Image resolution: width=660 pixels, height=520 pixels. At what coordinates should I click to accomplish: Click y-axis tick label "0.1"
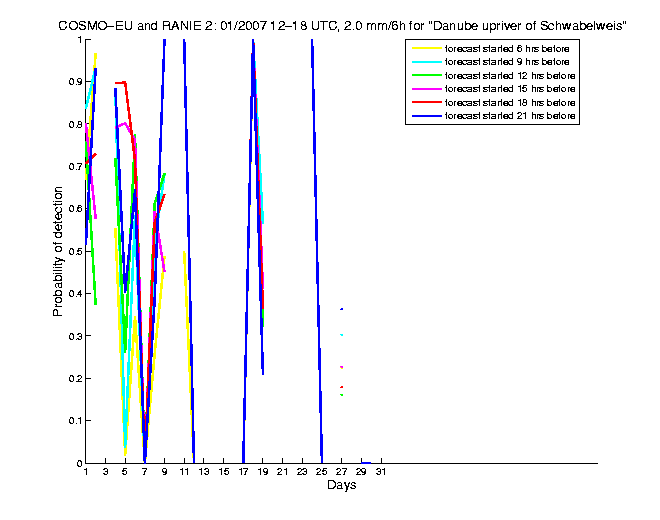tap(75, 421)
